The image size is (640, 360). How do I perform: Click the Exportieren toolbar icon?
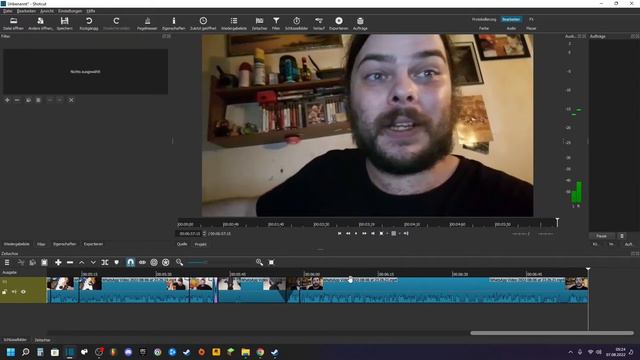(x=339, y=23)
